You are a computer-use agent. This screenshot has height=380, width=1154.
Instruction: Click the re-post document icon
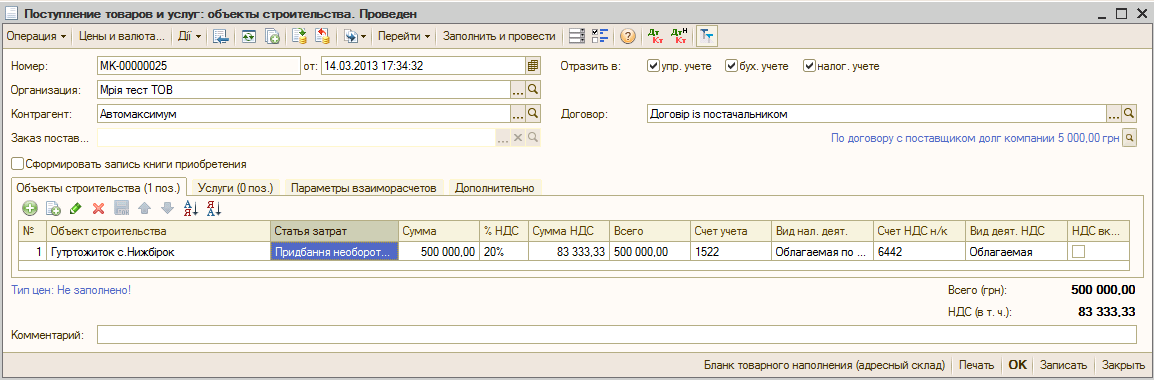249,35
